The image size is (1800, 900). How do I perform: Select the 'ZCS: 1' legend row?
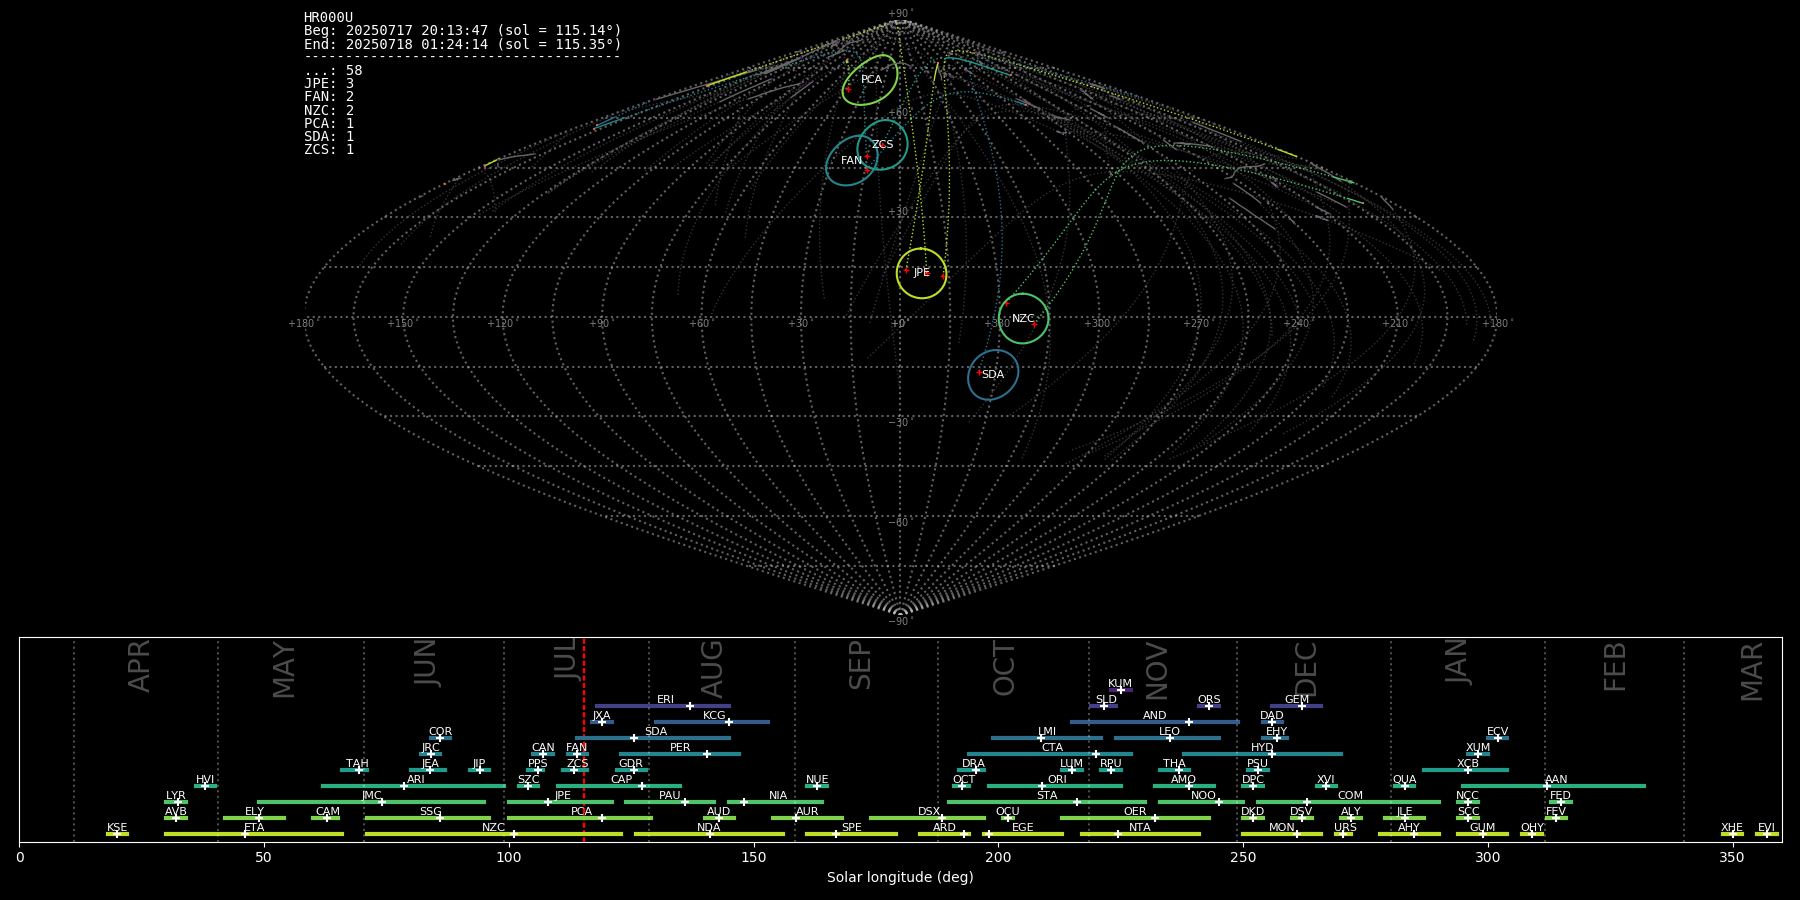pos(329,149)
